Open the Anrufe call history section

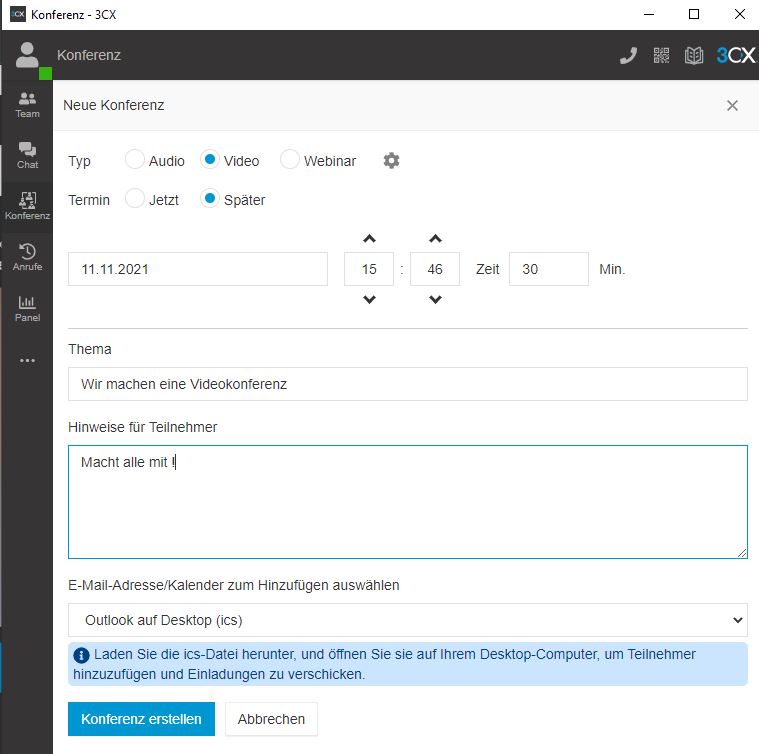pyautogui.click(x=28, y=257)
